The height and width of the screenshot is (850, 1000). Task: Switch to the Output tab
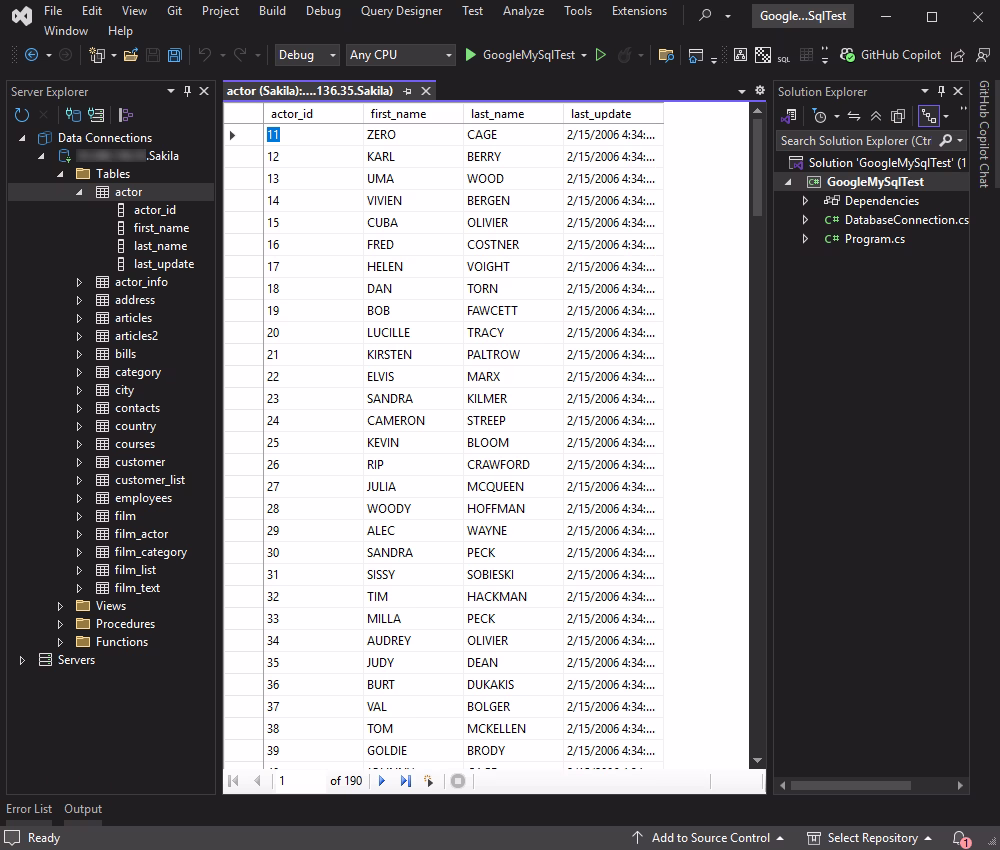pyautogui.click(x=83, y=808)
